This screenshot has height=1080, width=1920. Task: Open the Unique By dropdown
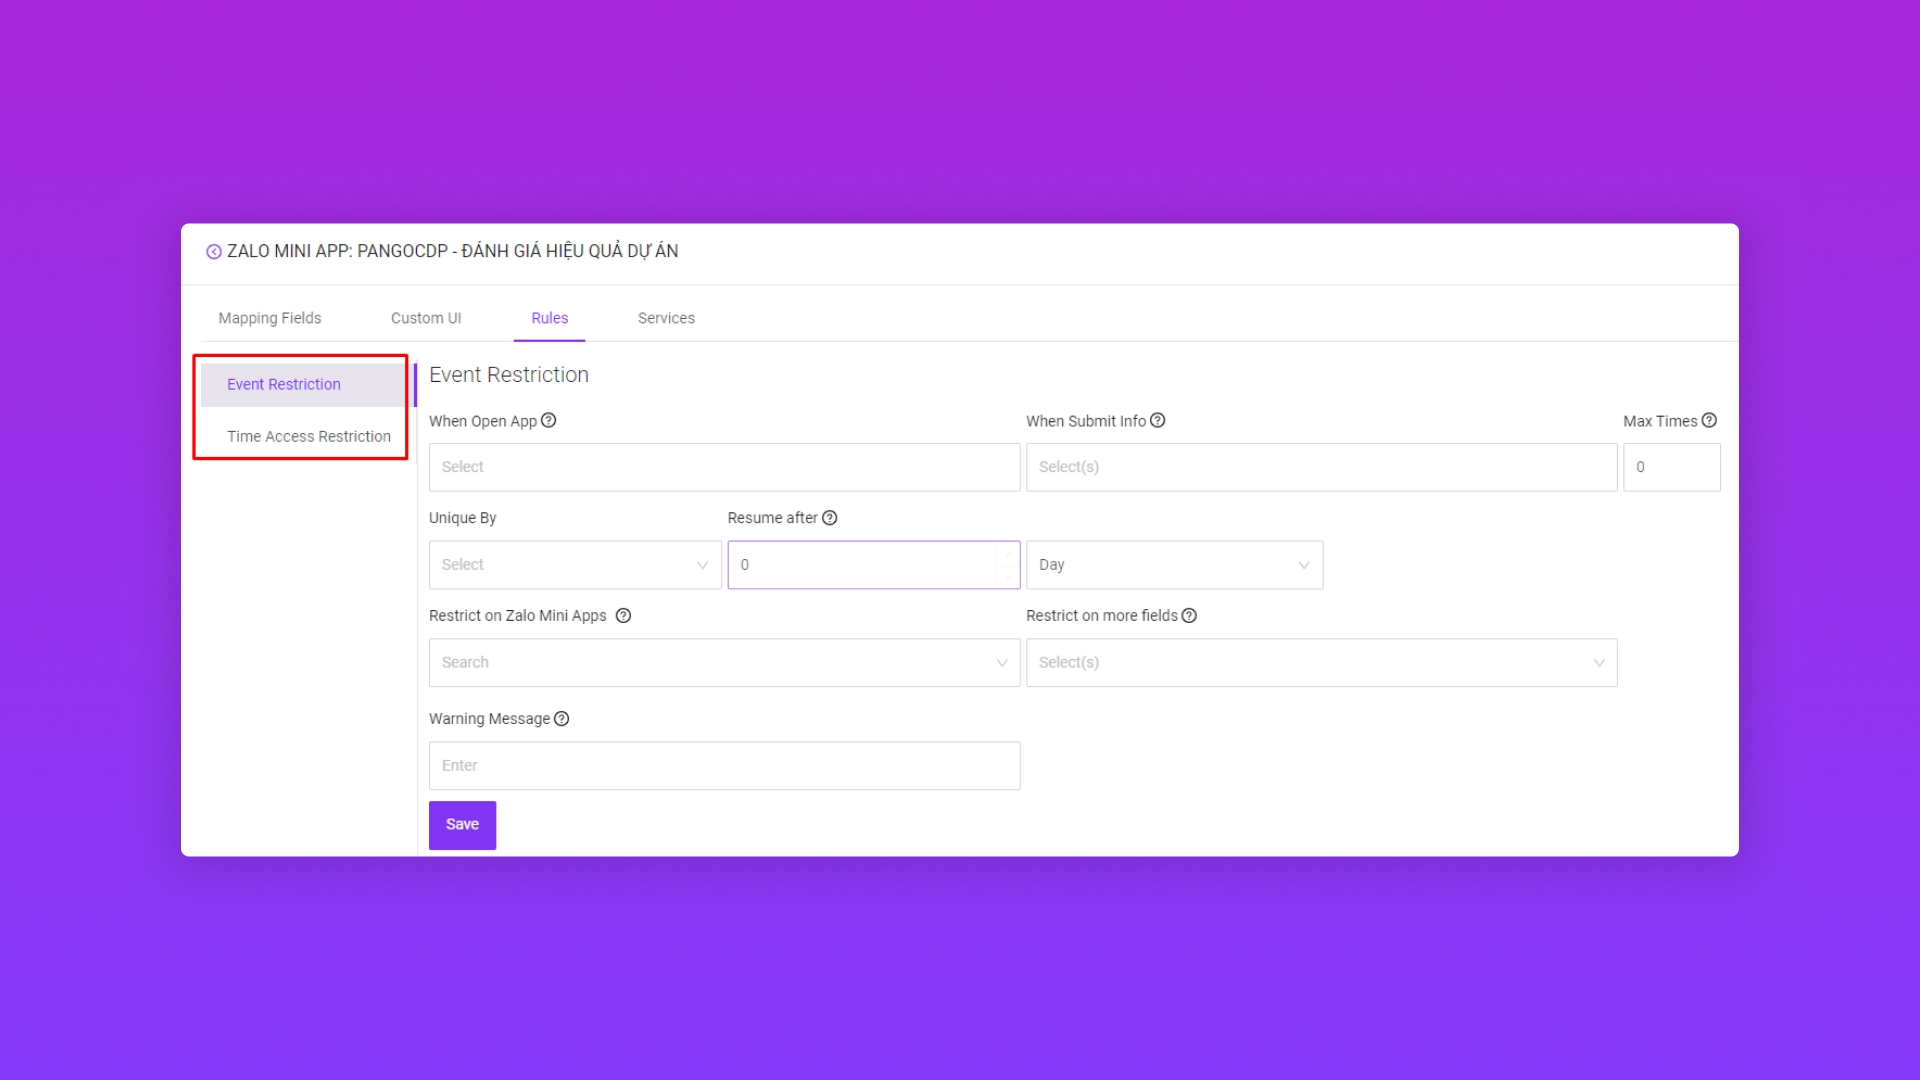click(575, 565)
